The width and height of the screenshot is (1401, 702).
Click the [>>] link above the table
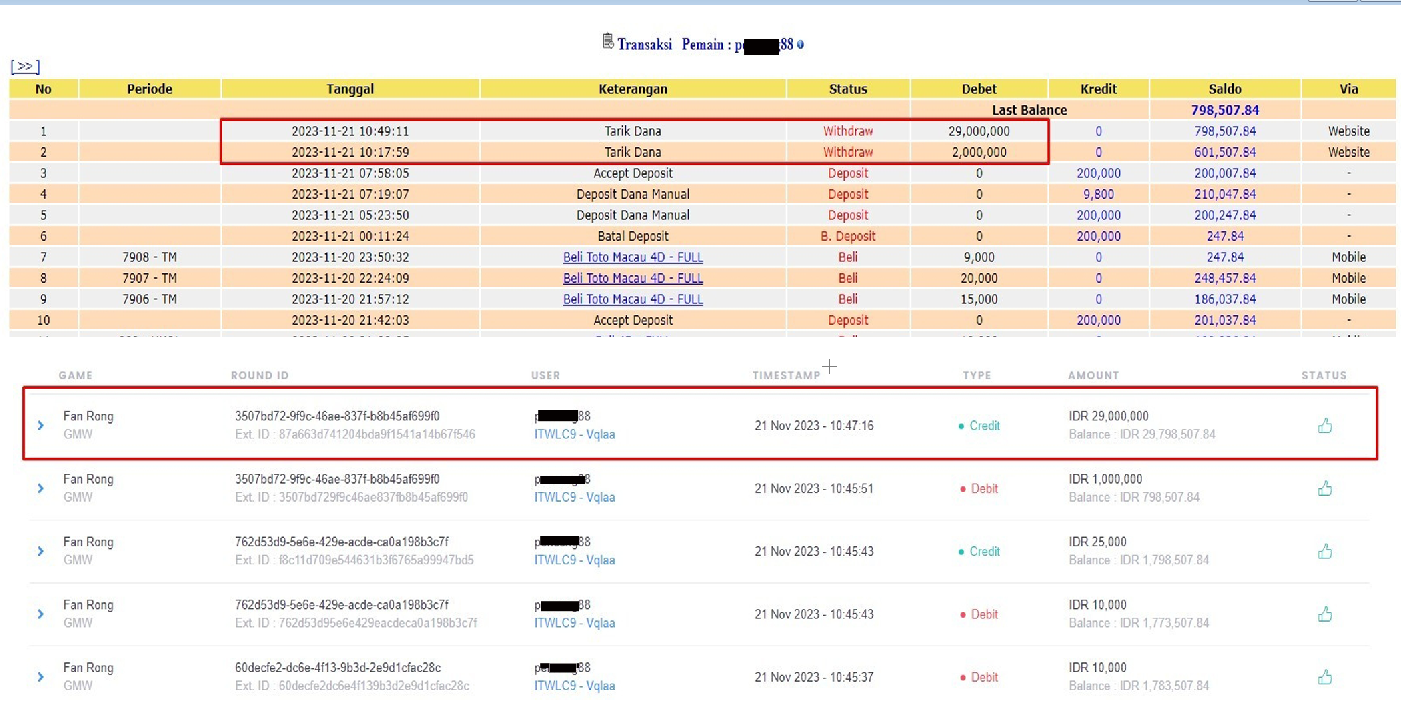click(25, 67)
